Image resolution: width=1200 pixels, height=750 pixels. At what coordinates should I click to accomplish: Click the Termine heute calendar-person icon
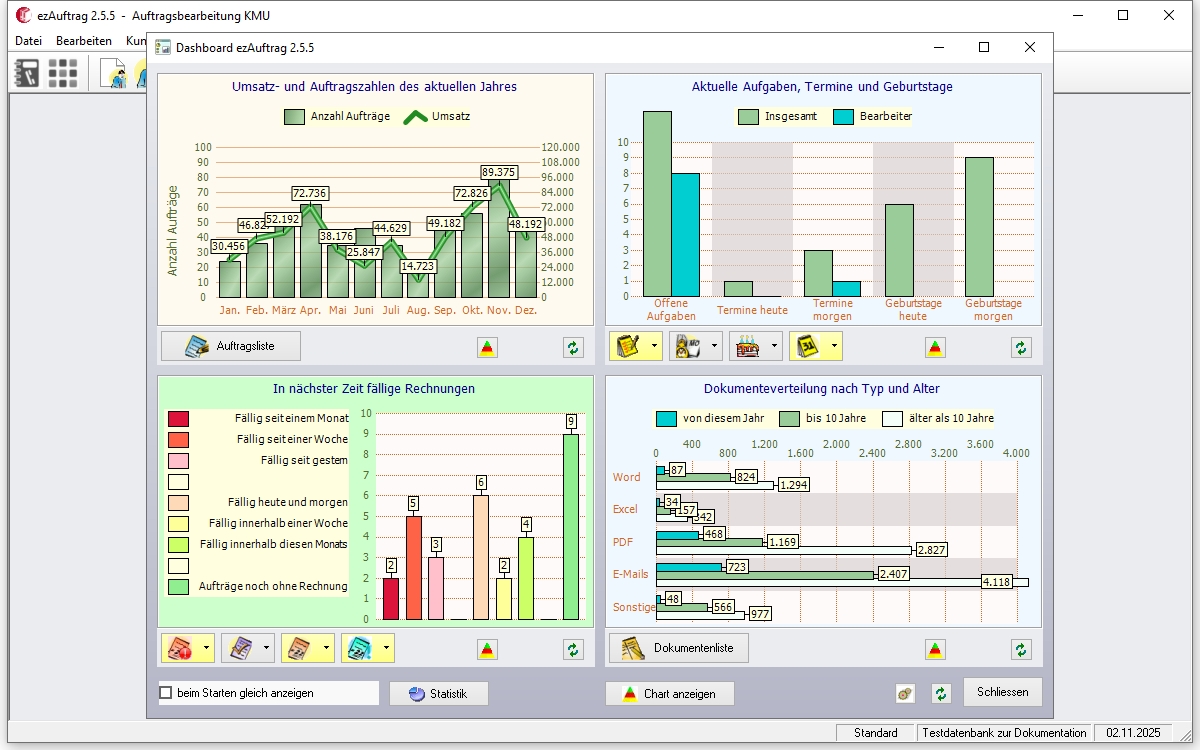(688, 347)
